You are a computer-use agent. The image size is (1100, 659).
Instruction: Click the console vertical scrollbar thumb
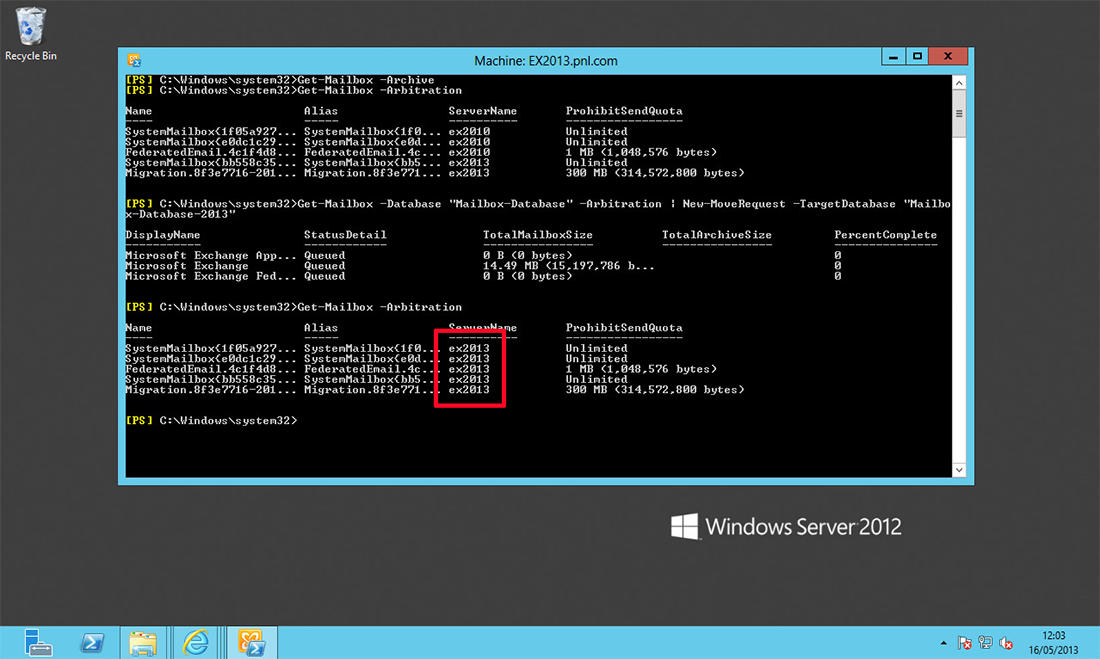click(x=959, y=114)
